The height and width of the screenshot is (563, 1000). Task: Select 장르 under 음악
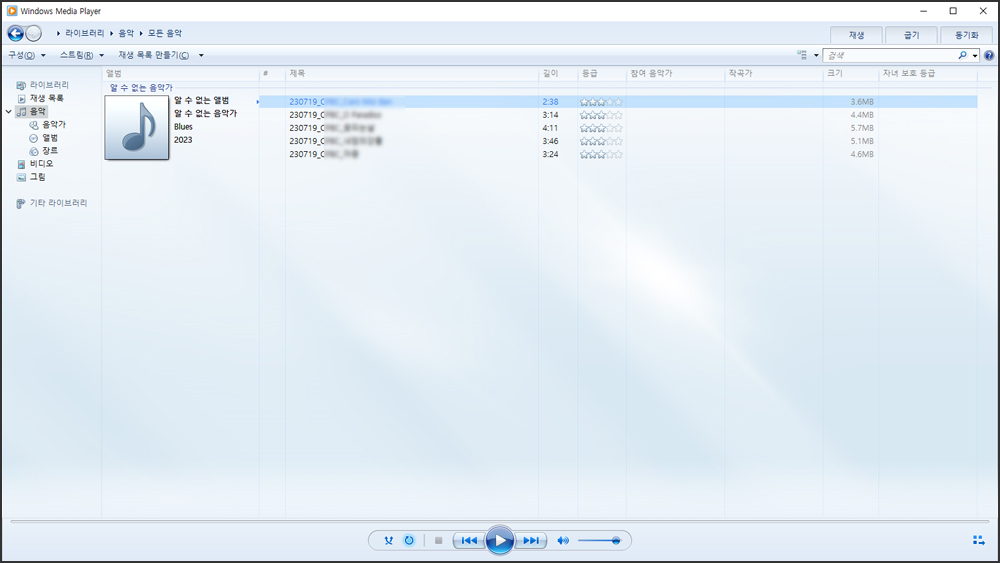50,151
